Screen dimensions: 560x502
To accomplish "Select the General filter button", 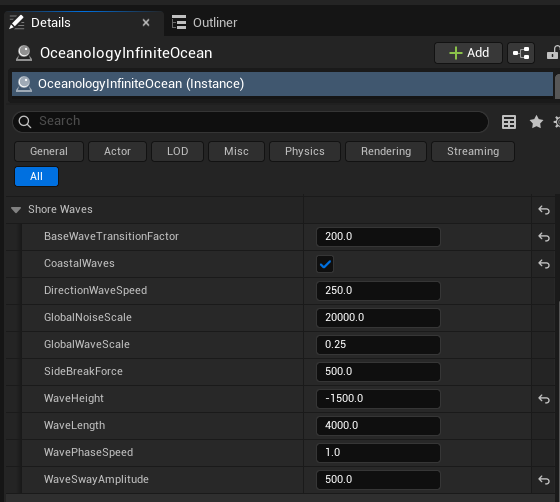I will (49, 151).
